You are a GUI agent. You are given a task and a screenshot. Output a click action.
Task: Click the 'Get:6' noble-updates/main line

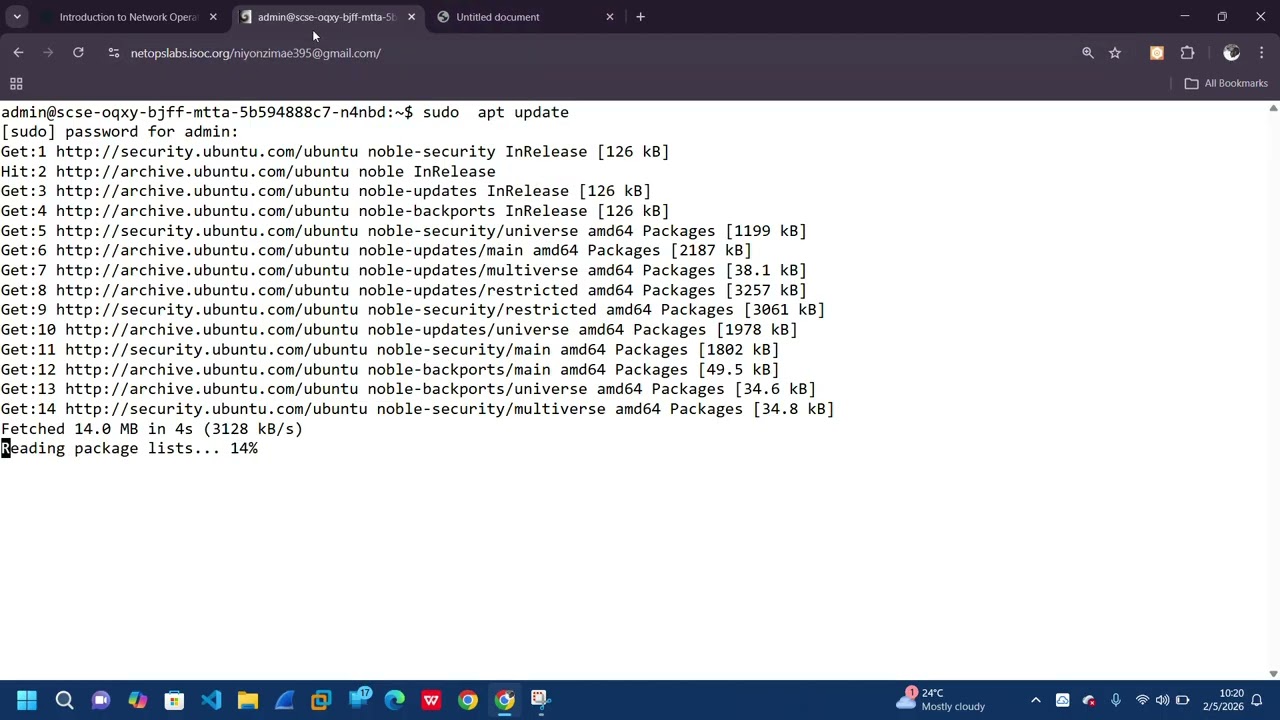point(376,251)
